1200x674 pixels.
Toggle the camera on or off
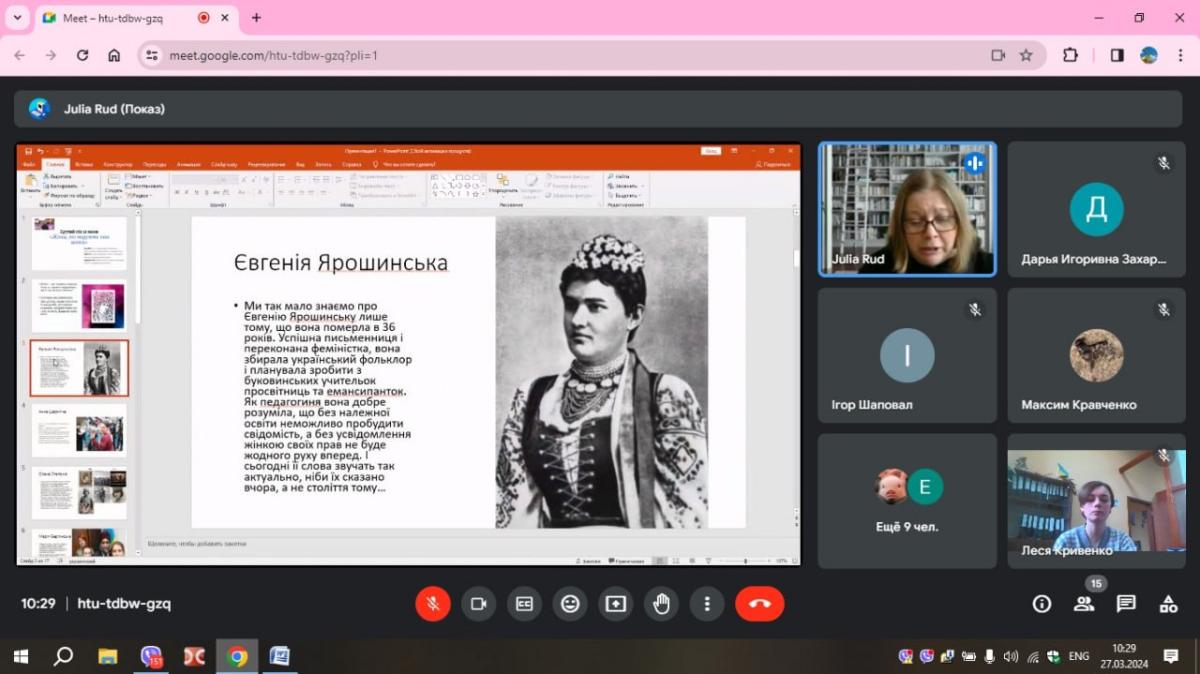[478, 604]
